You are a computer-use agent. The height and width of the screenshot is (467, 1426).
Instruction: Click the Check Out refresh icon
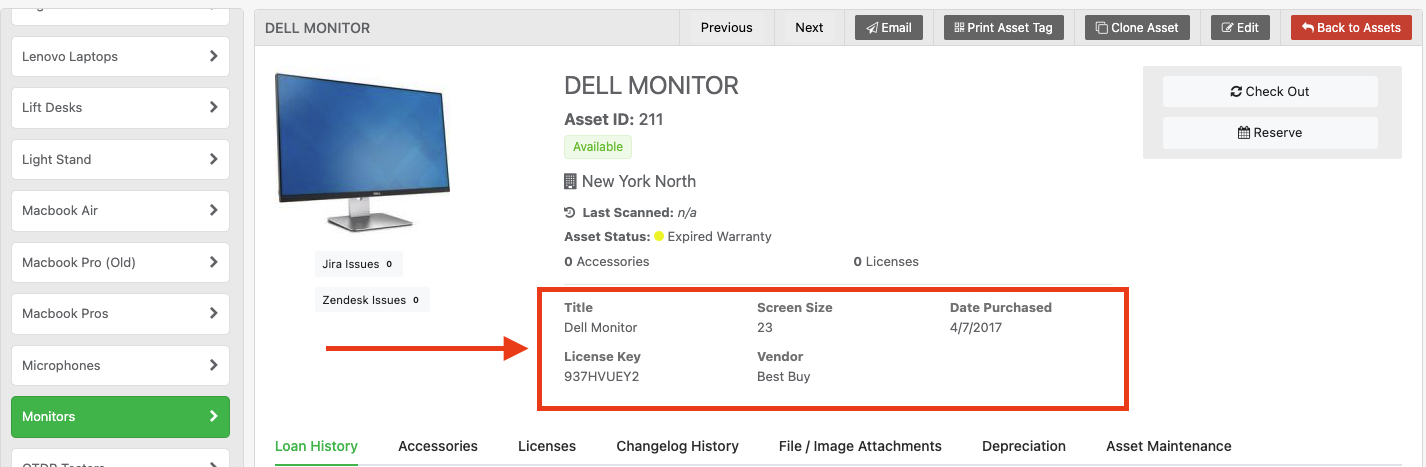point(1236,91)
